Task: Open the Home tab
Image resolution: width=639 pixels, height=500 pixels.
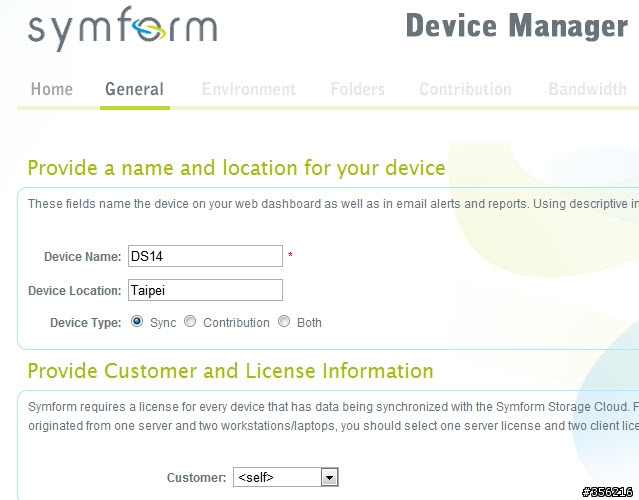Action: point(52,89)
